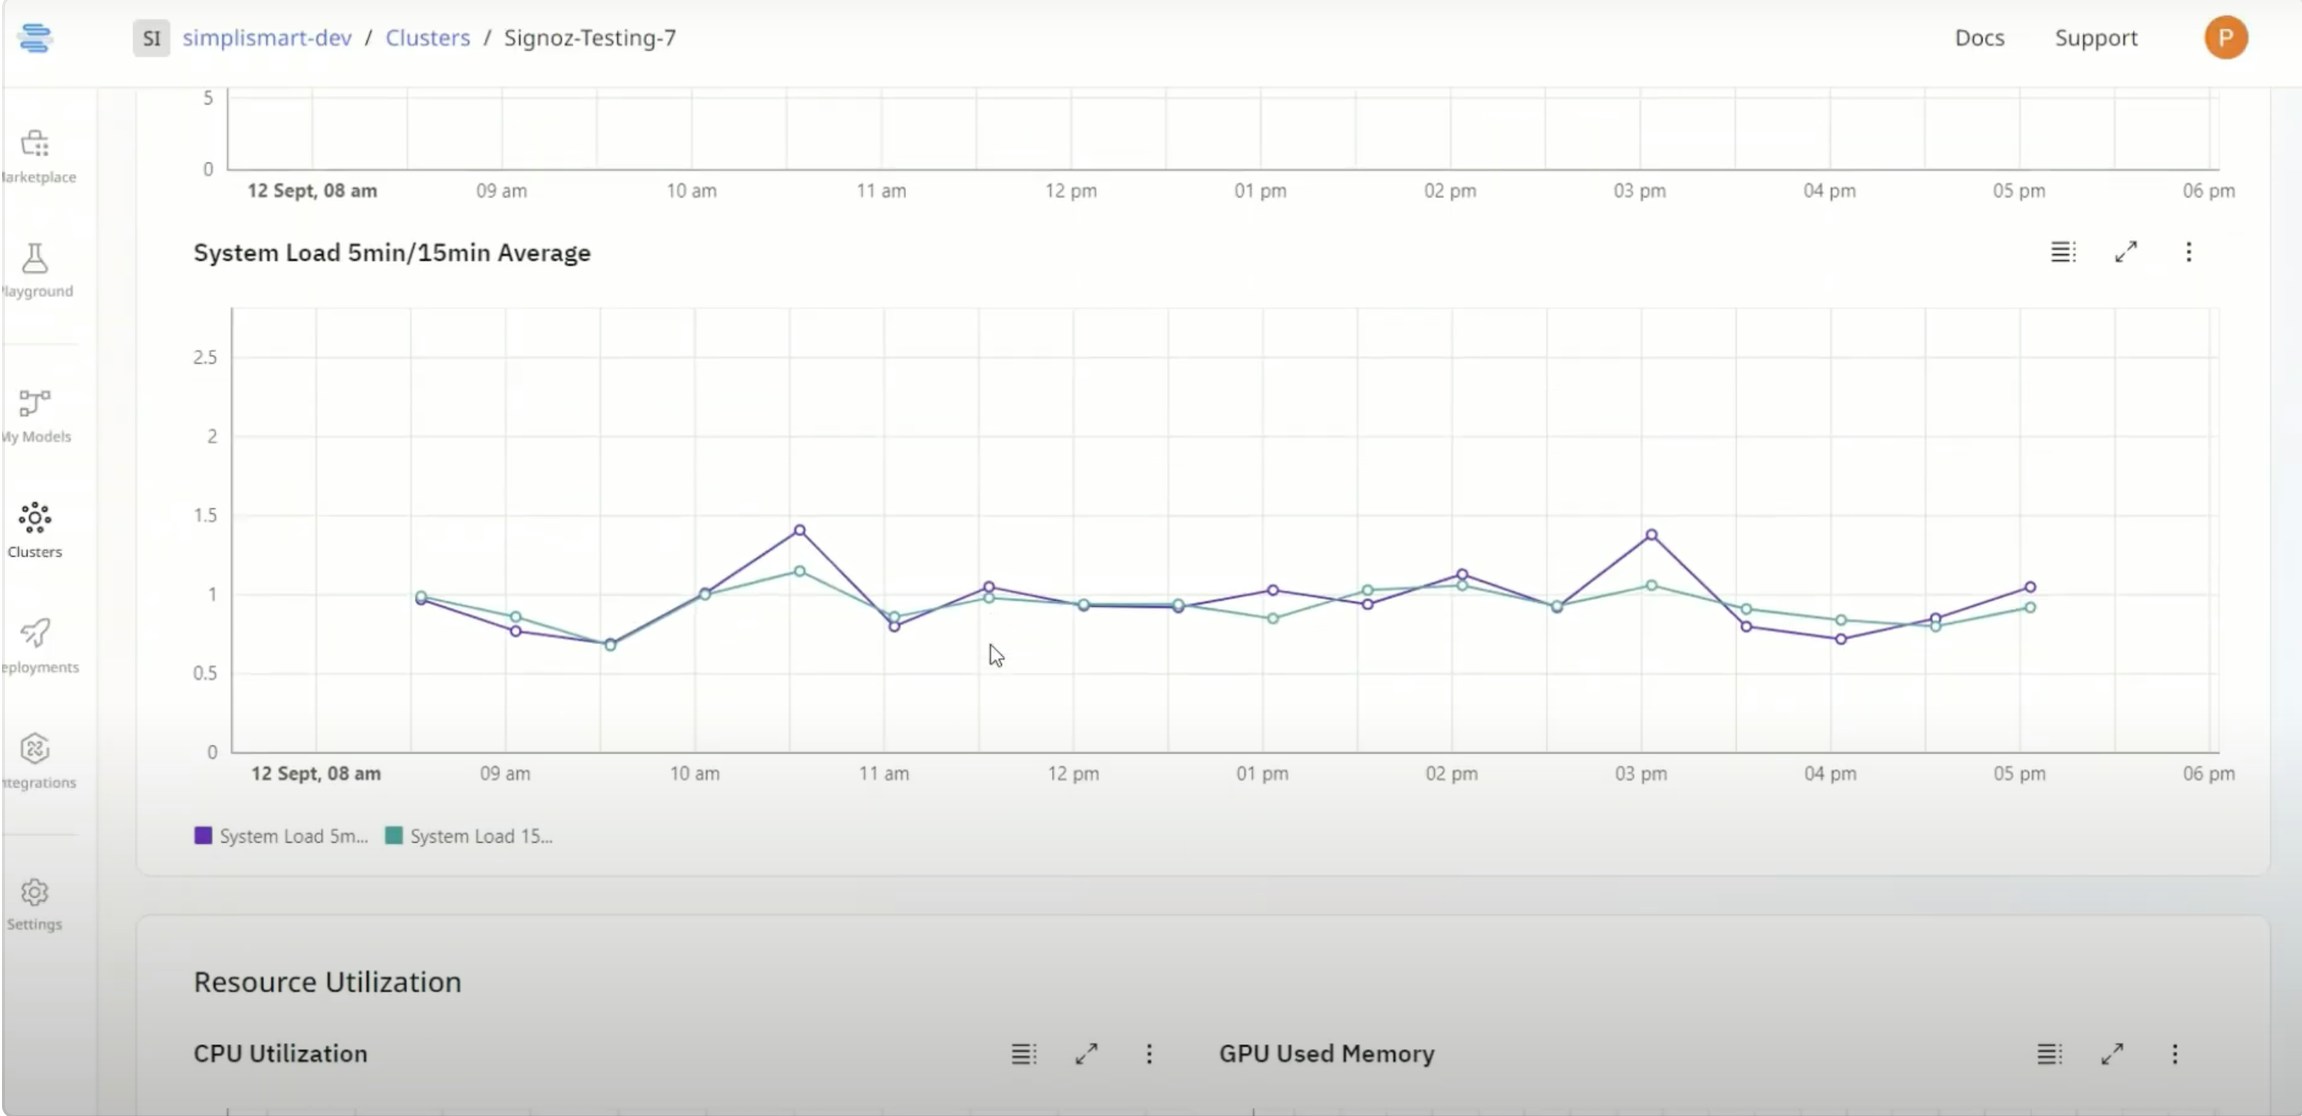2302x1116 pixels.
Task: Toggle System Load 5m legend series
Action: [x=281, y=836]
